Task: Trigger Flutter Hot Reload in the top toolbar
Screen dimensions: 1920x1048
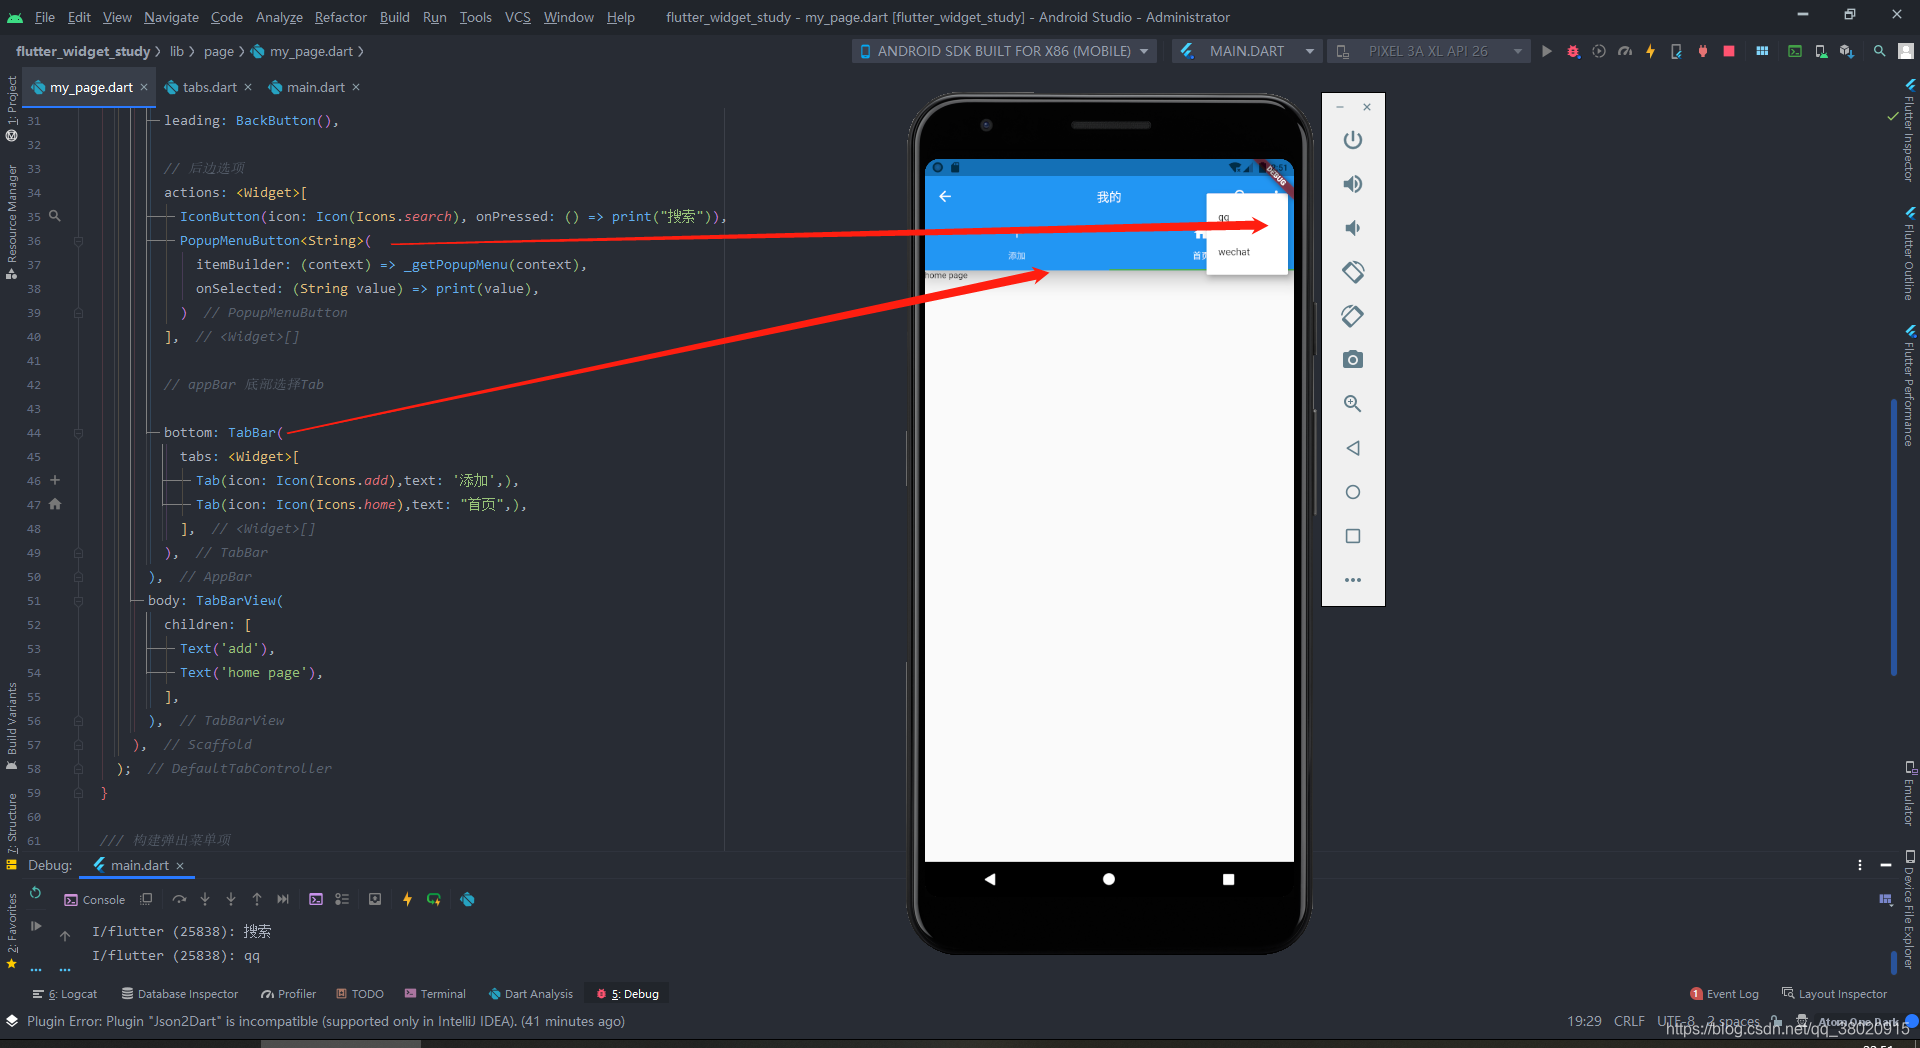Action: (1650, 51)
